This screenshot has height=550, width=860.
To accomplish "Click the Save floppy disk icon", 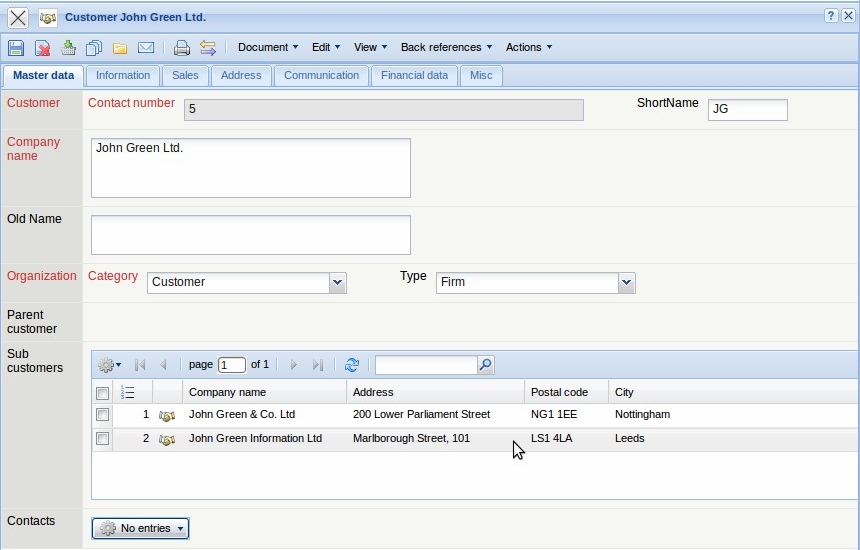I will [x=16, y=48].
